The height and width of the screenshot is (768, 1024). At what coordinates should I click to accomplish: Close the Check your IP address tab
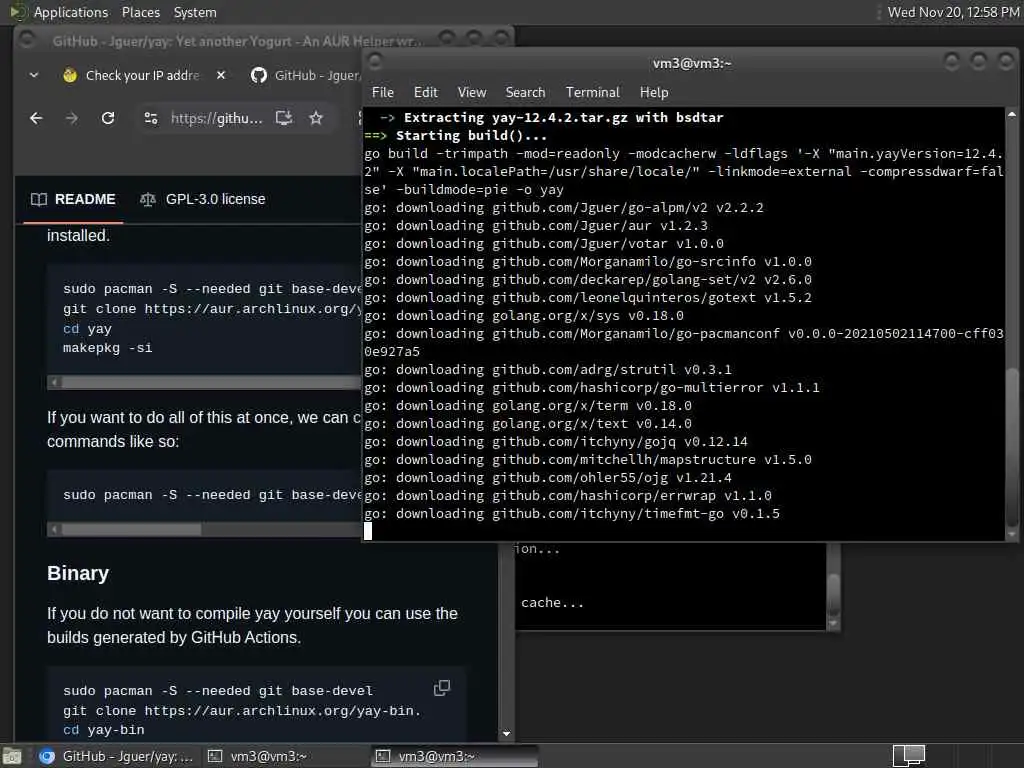point(221,75)
